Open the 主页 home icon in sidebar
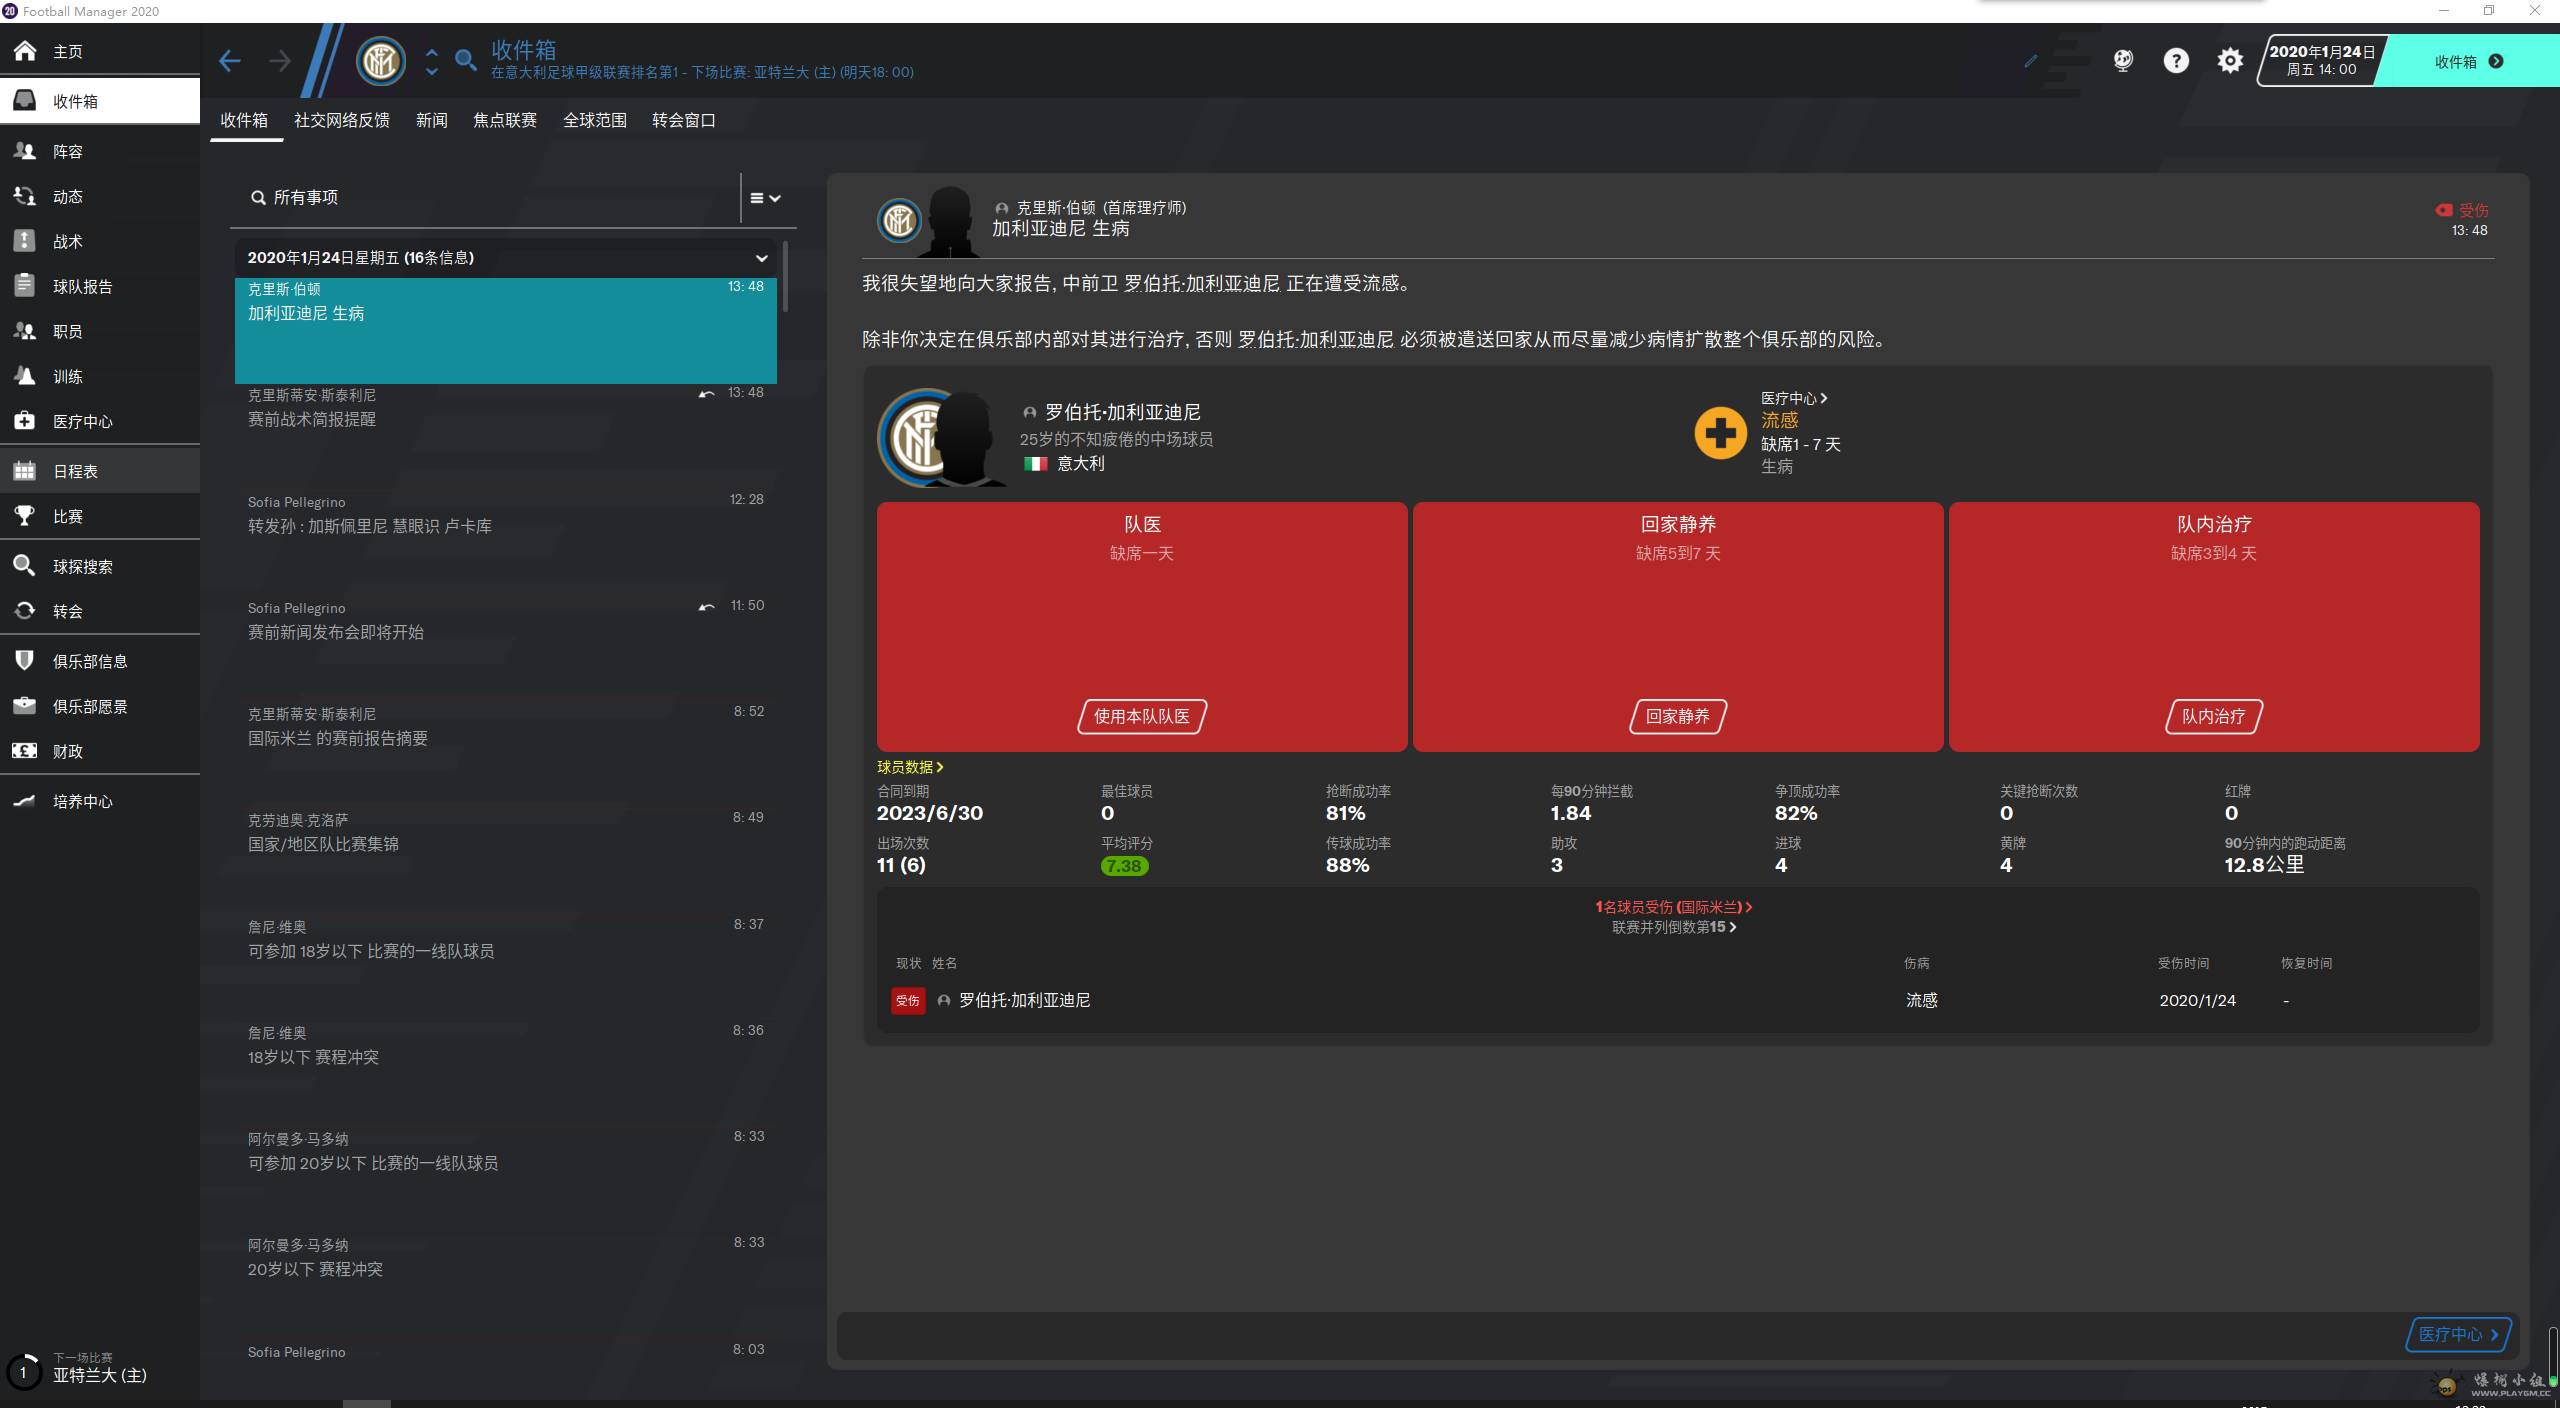Viewport: 2560px width, 1408px height. click(25, 51)
